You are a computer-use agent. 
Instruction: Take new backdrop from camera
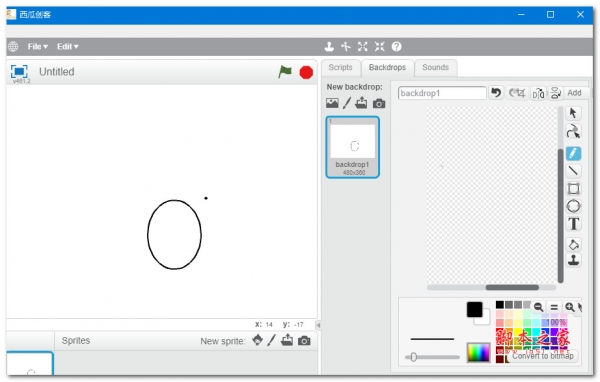[379, 103]
